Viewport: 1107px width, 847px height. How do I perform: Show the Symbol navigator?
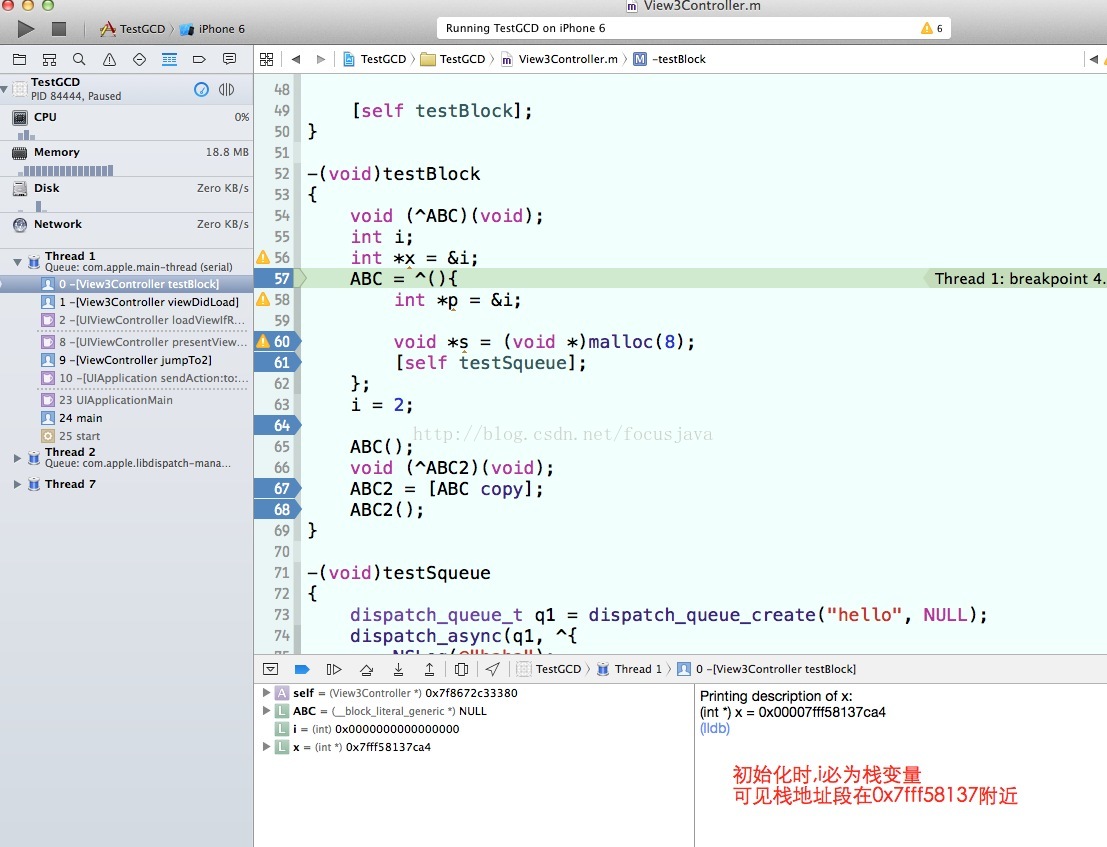(49, 59)
